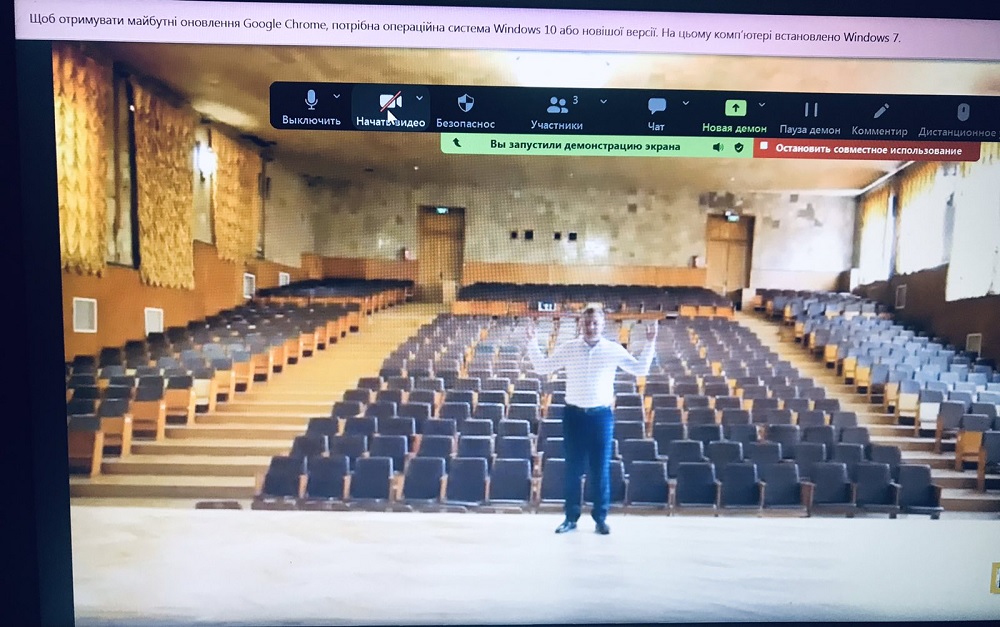Viewport: 1000px width, 627px height.
Task: Click the Остановить совместное использование button
Action: [x=867, y=150]
